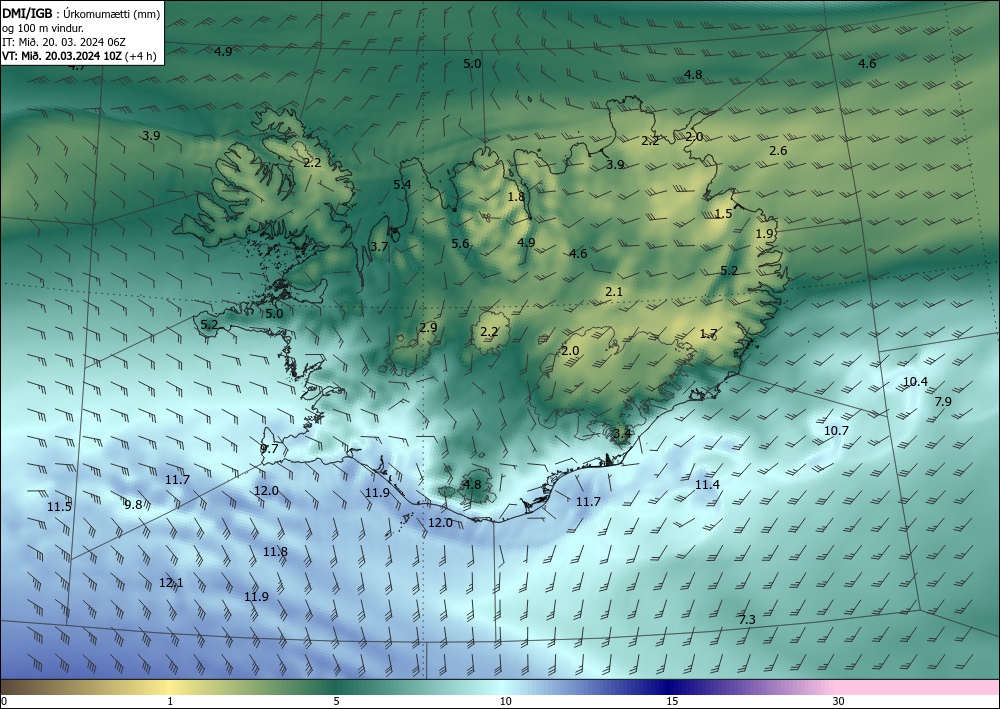Click the 1.8 value in north Iceland

[516, 196]
